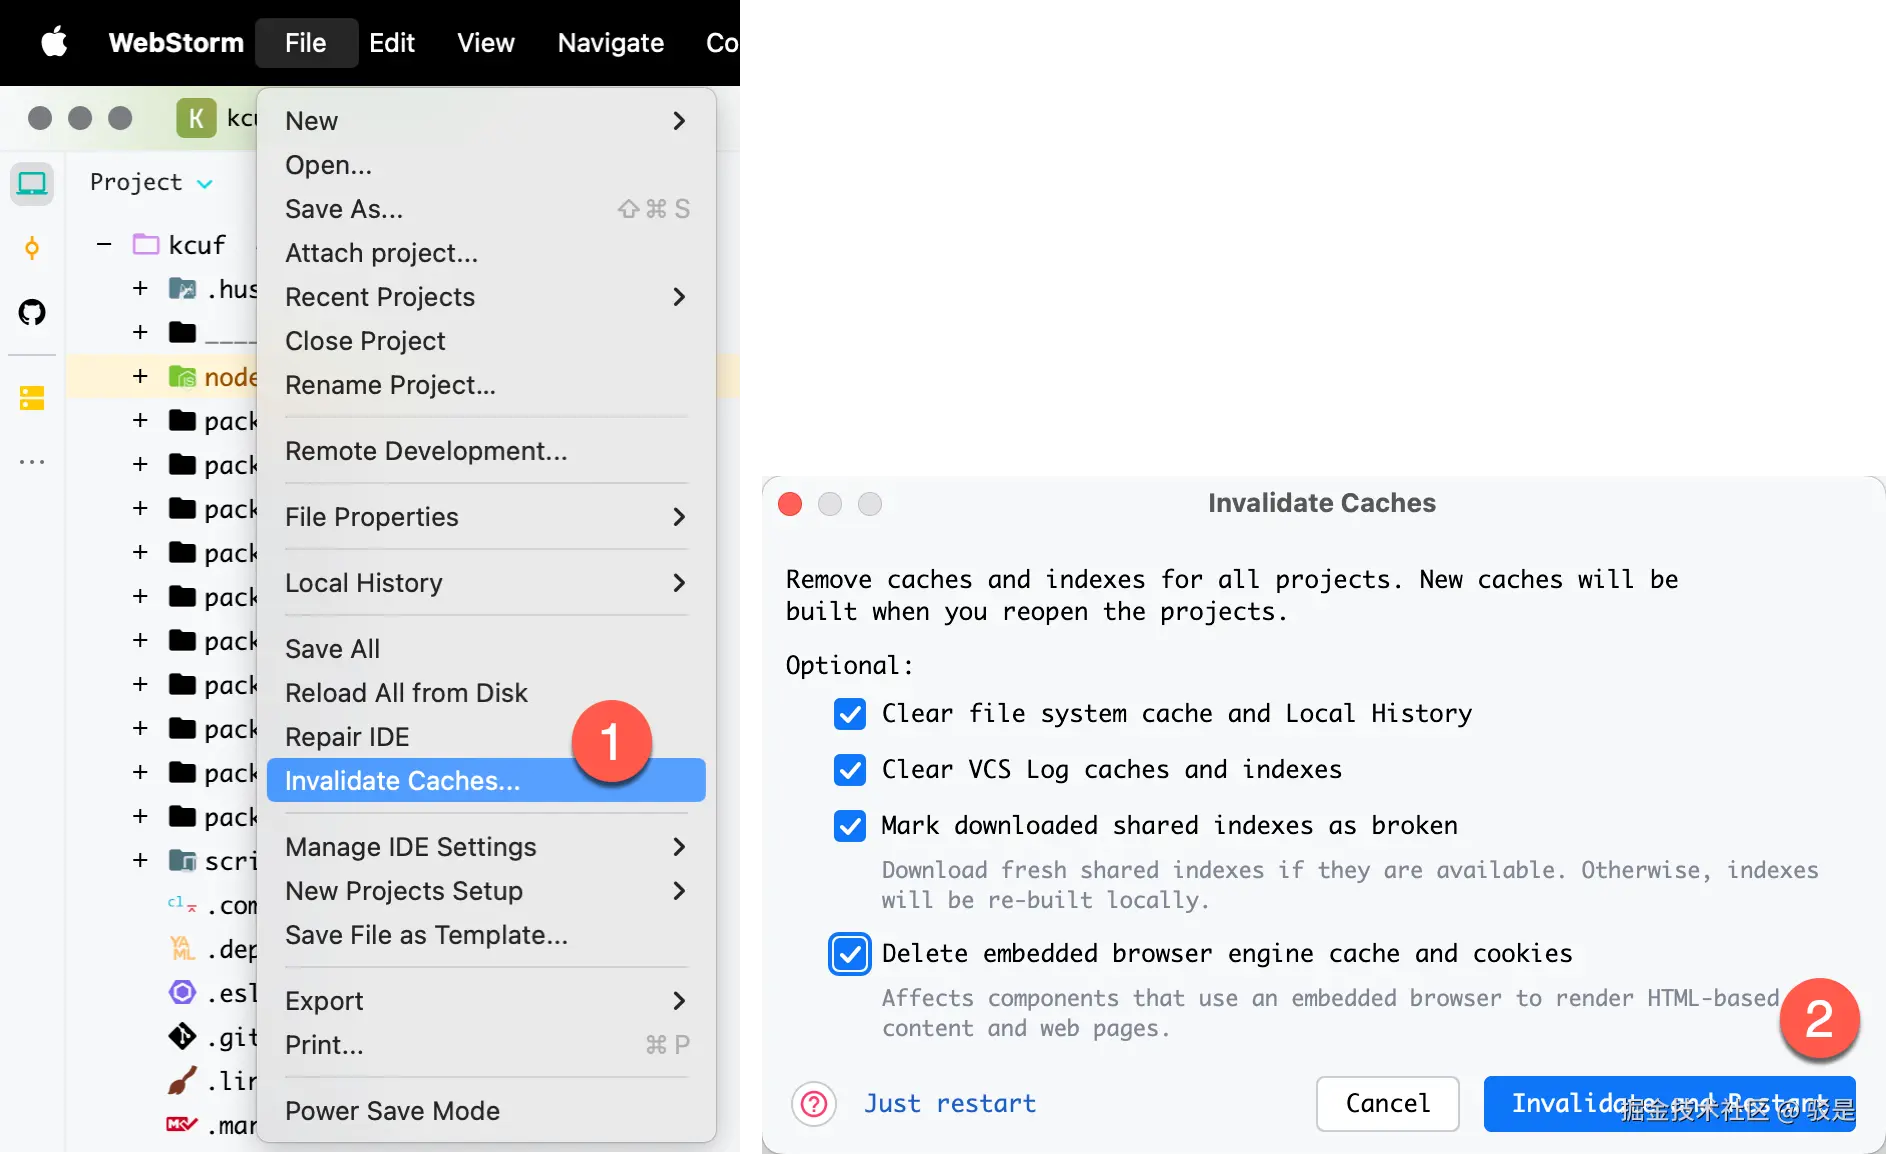1886x1154 pixels.
Task: Open the View menu
Action: [x=485, y=42]
